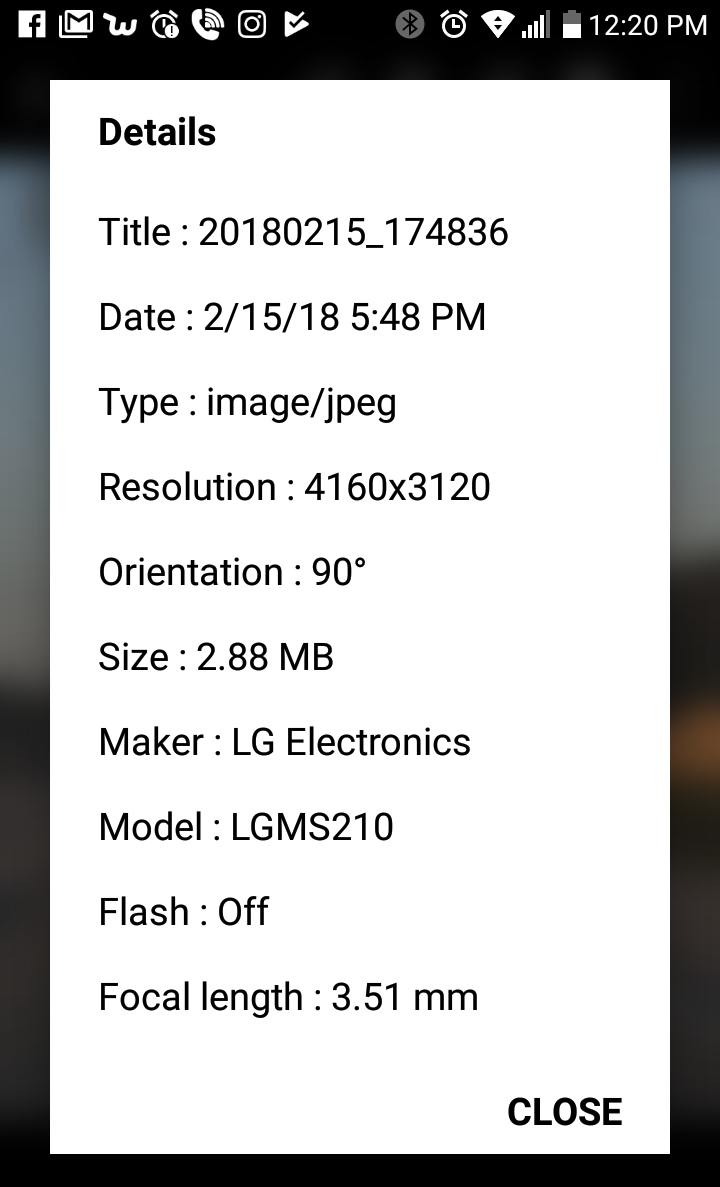Tap the Wish app notification icon
Screen dimensions: 720x1187
120,24
